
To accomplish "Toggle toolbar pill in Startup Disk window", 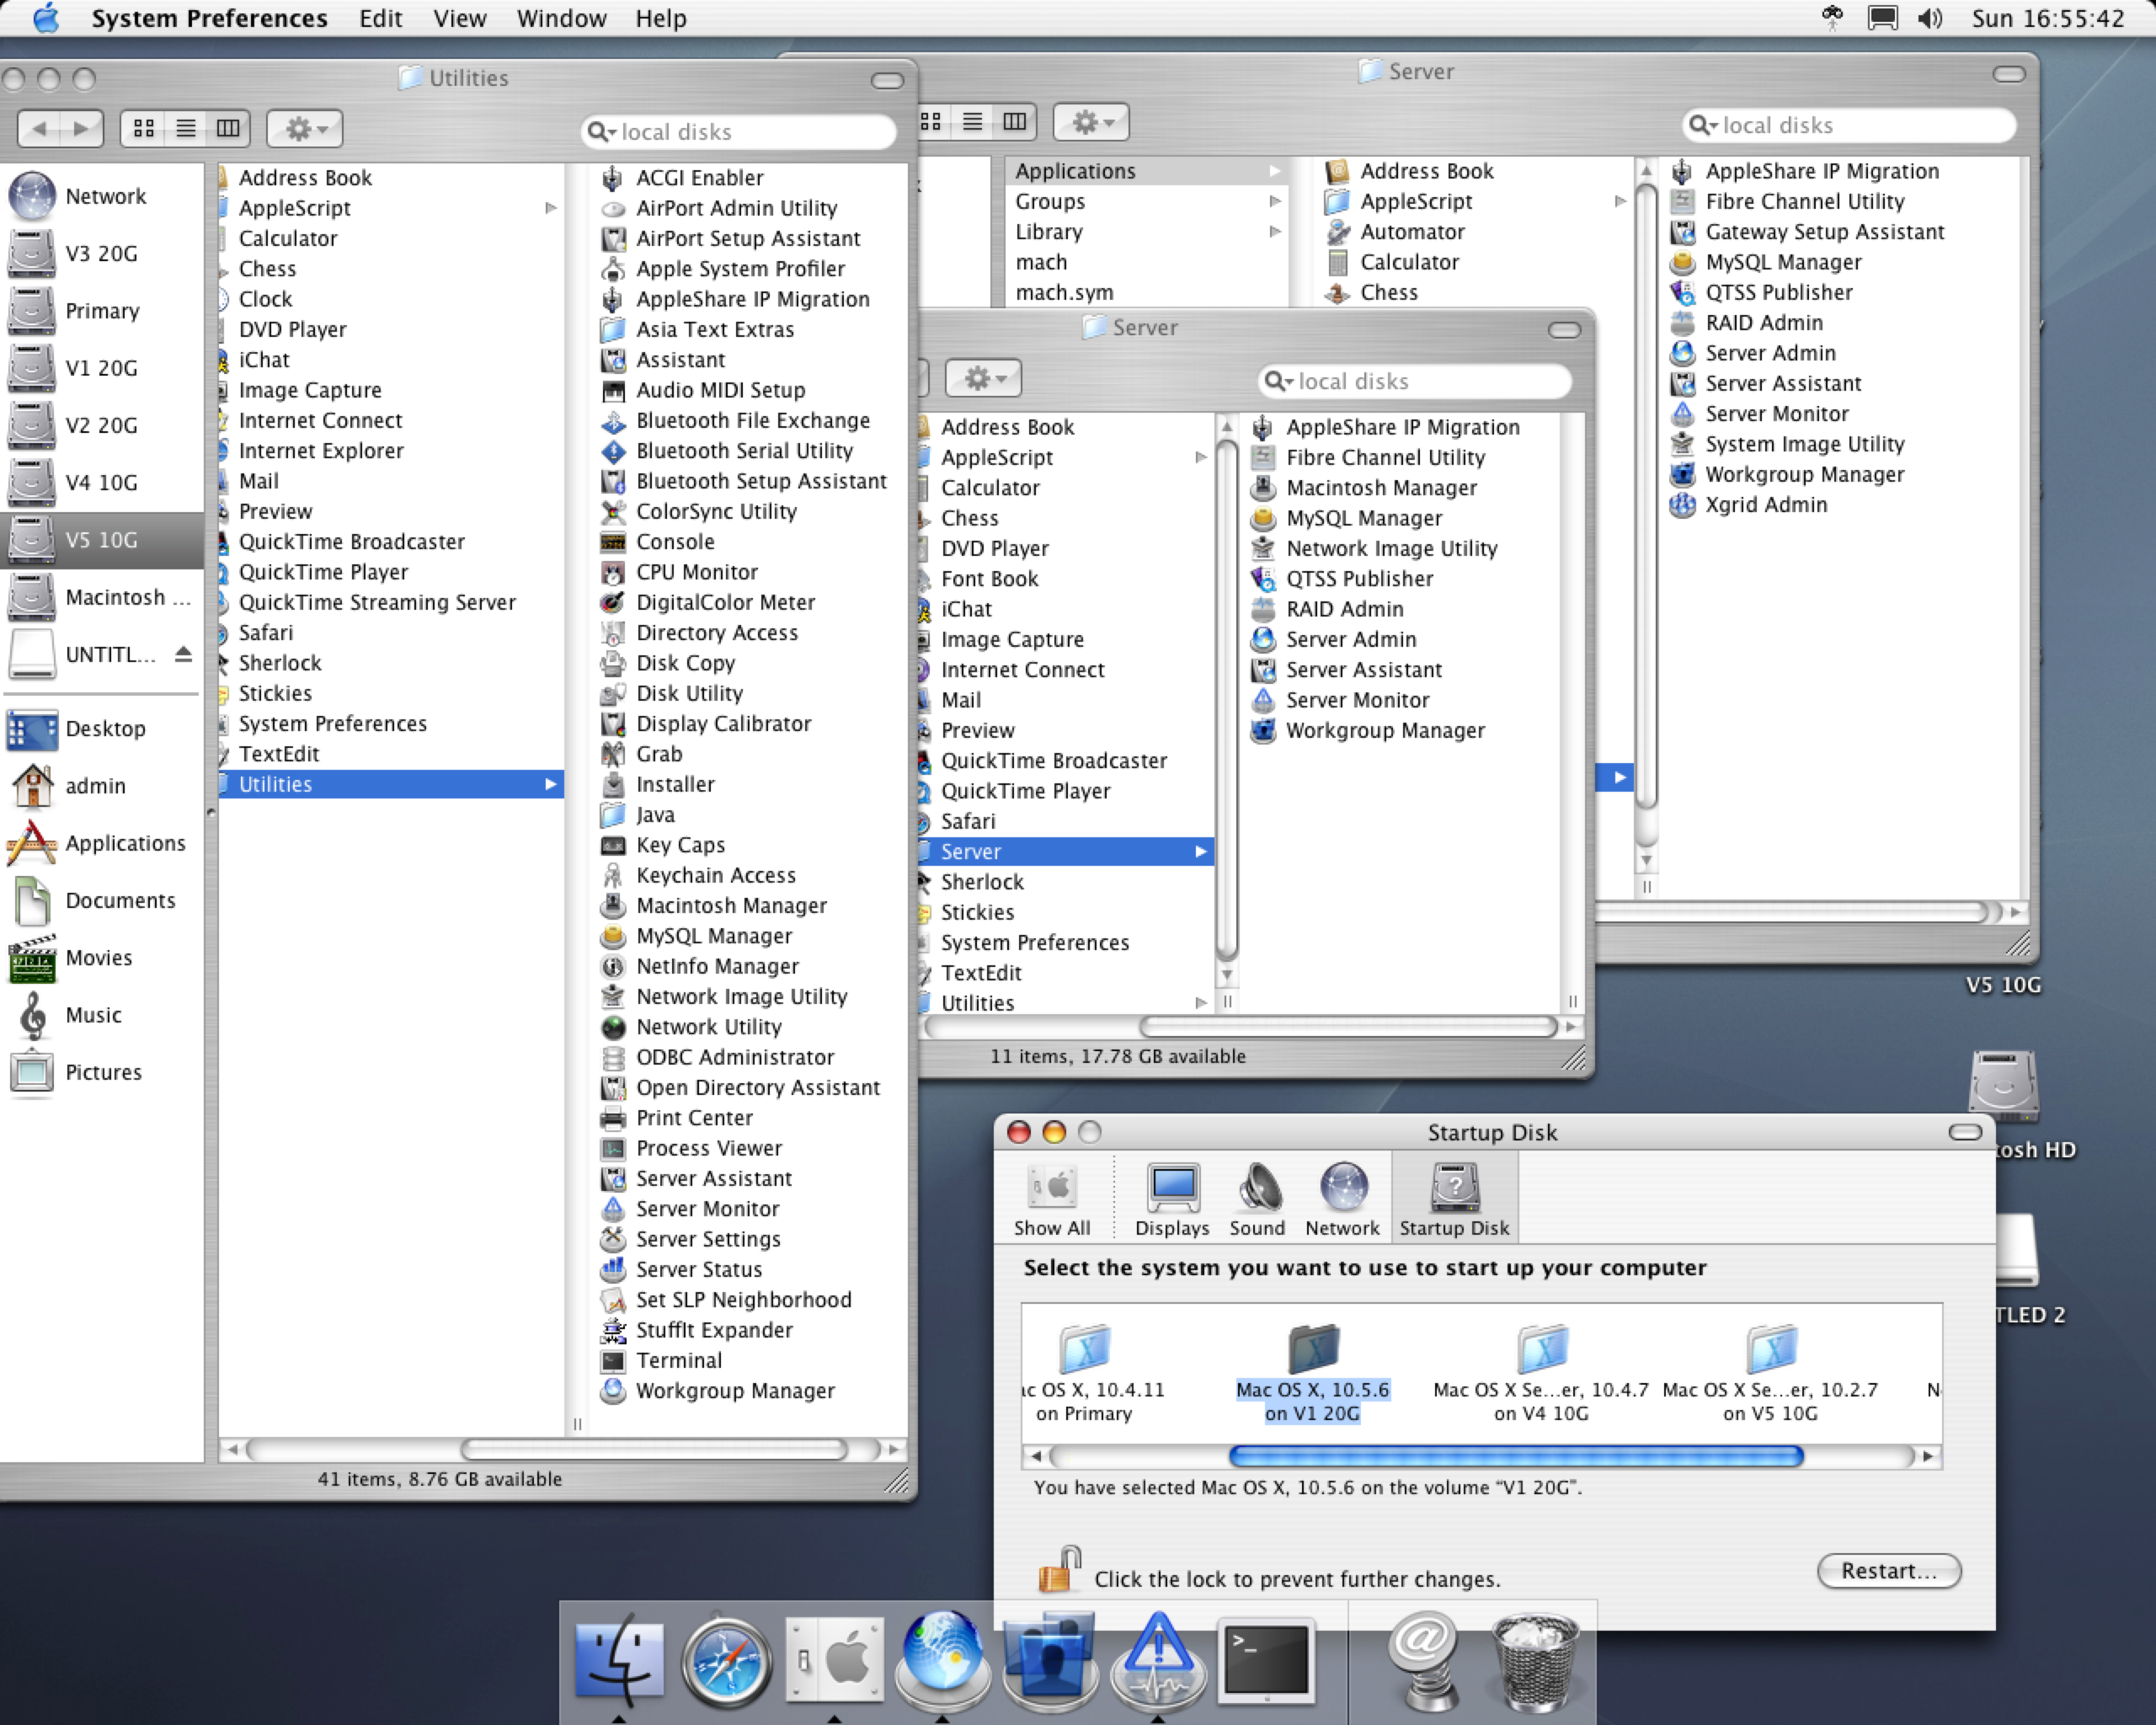I will [1965, 1132].
